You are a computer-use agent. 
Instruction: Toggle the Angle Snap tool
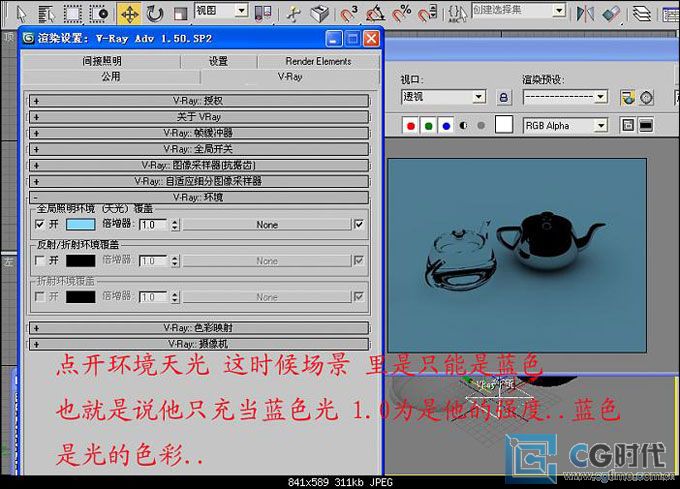376,13
